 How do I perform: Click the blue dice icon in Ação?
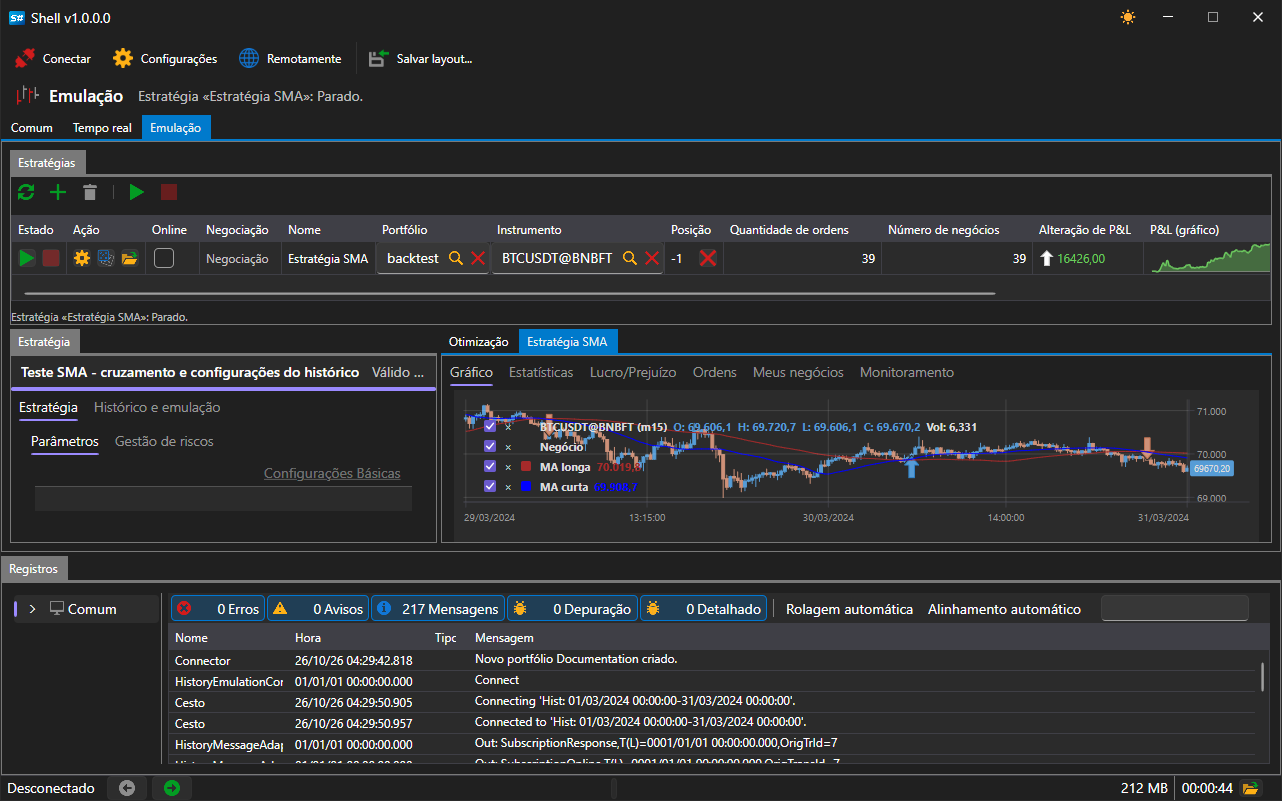pyautogui.click(x=106, y=258)
